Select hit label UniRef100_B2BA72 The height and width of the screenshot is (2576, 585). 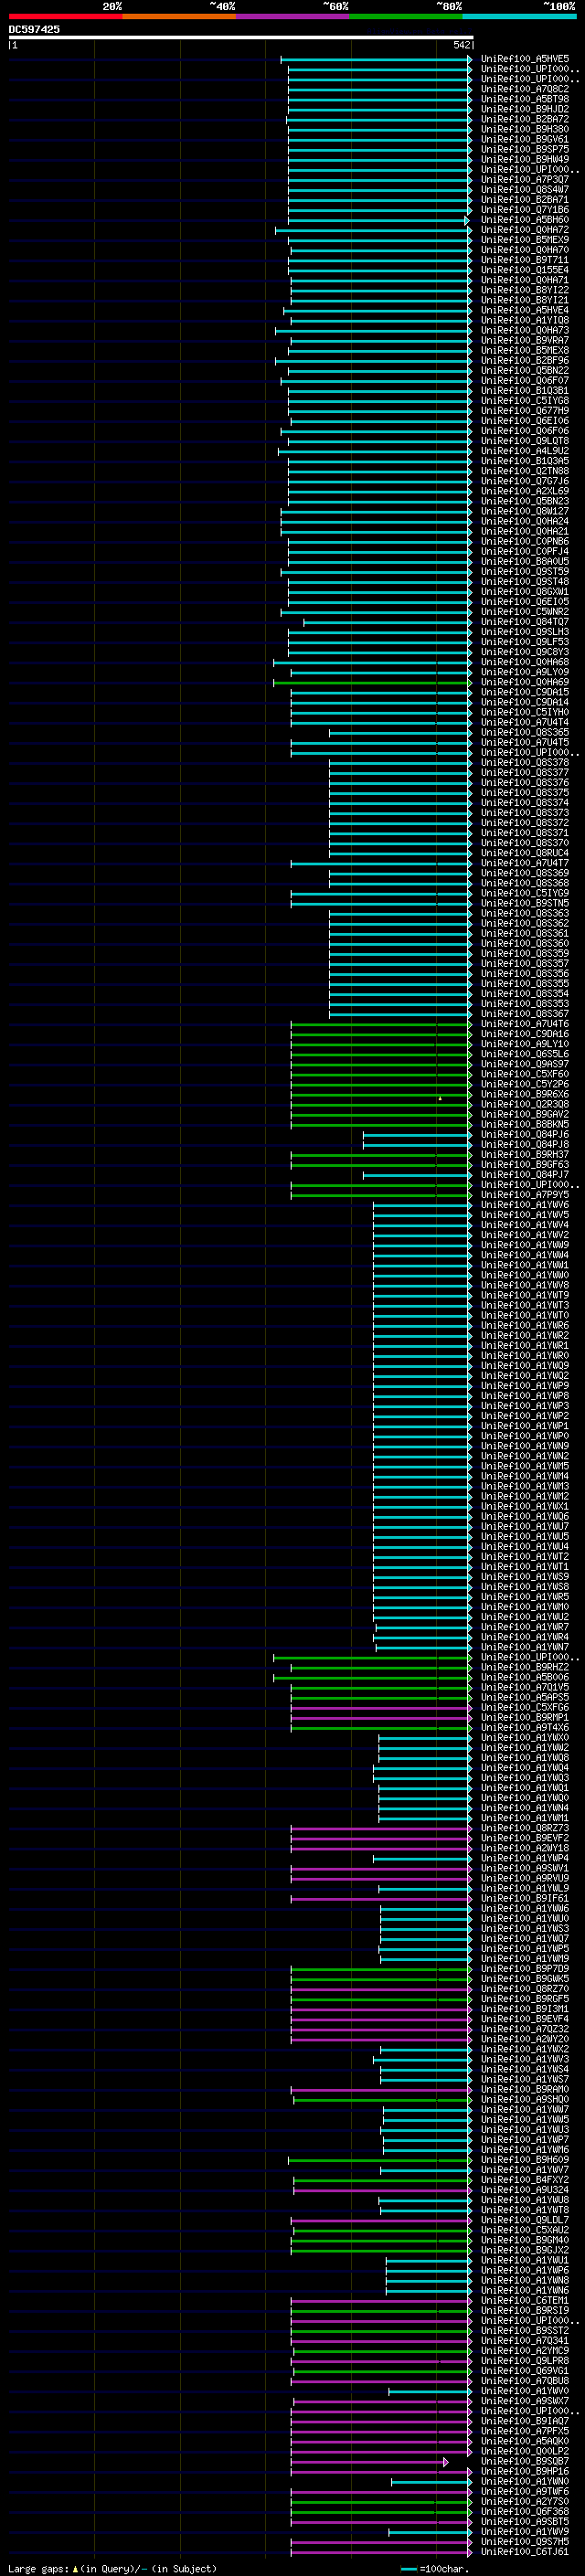525,119
